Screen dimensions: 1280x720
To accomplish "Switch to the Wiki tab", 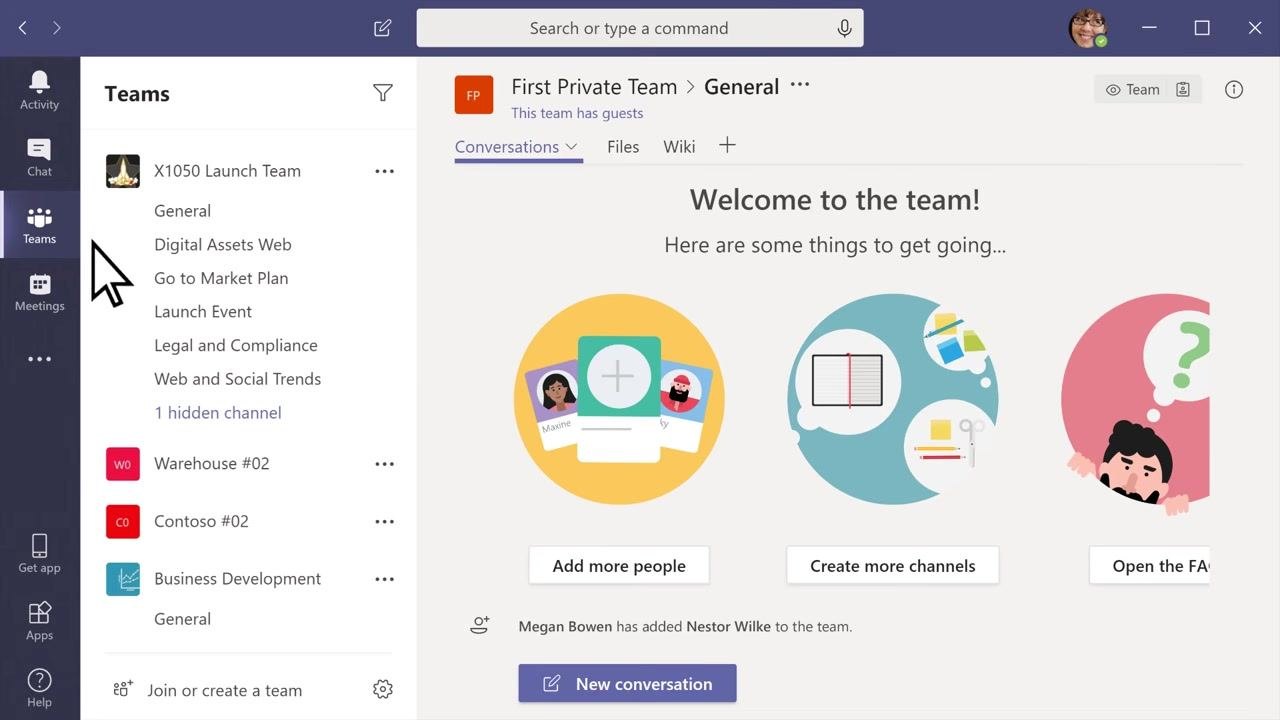I will (x=679, y=147).
